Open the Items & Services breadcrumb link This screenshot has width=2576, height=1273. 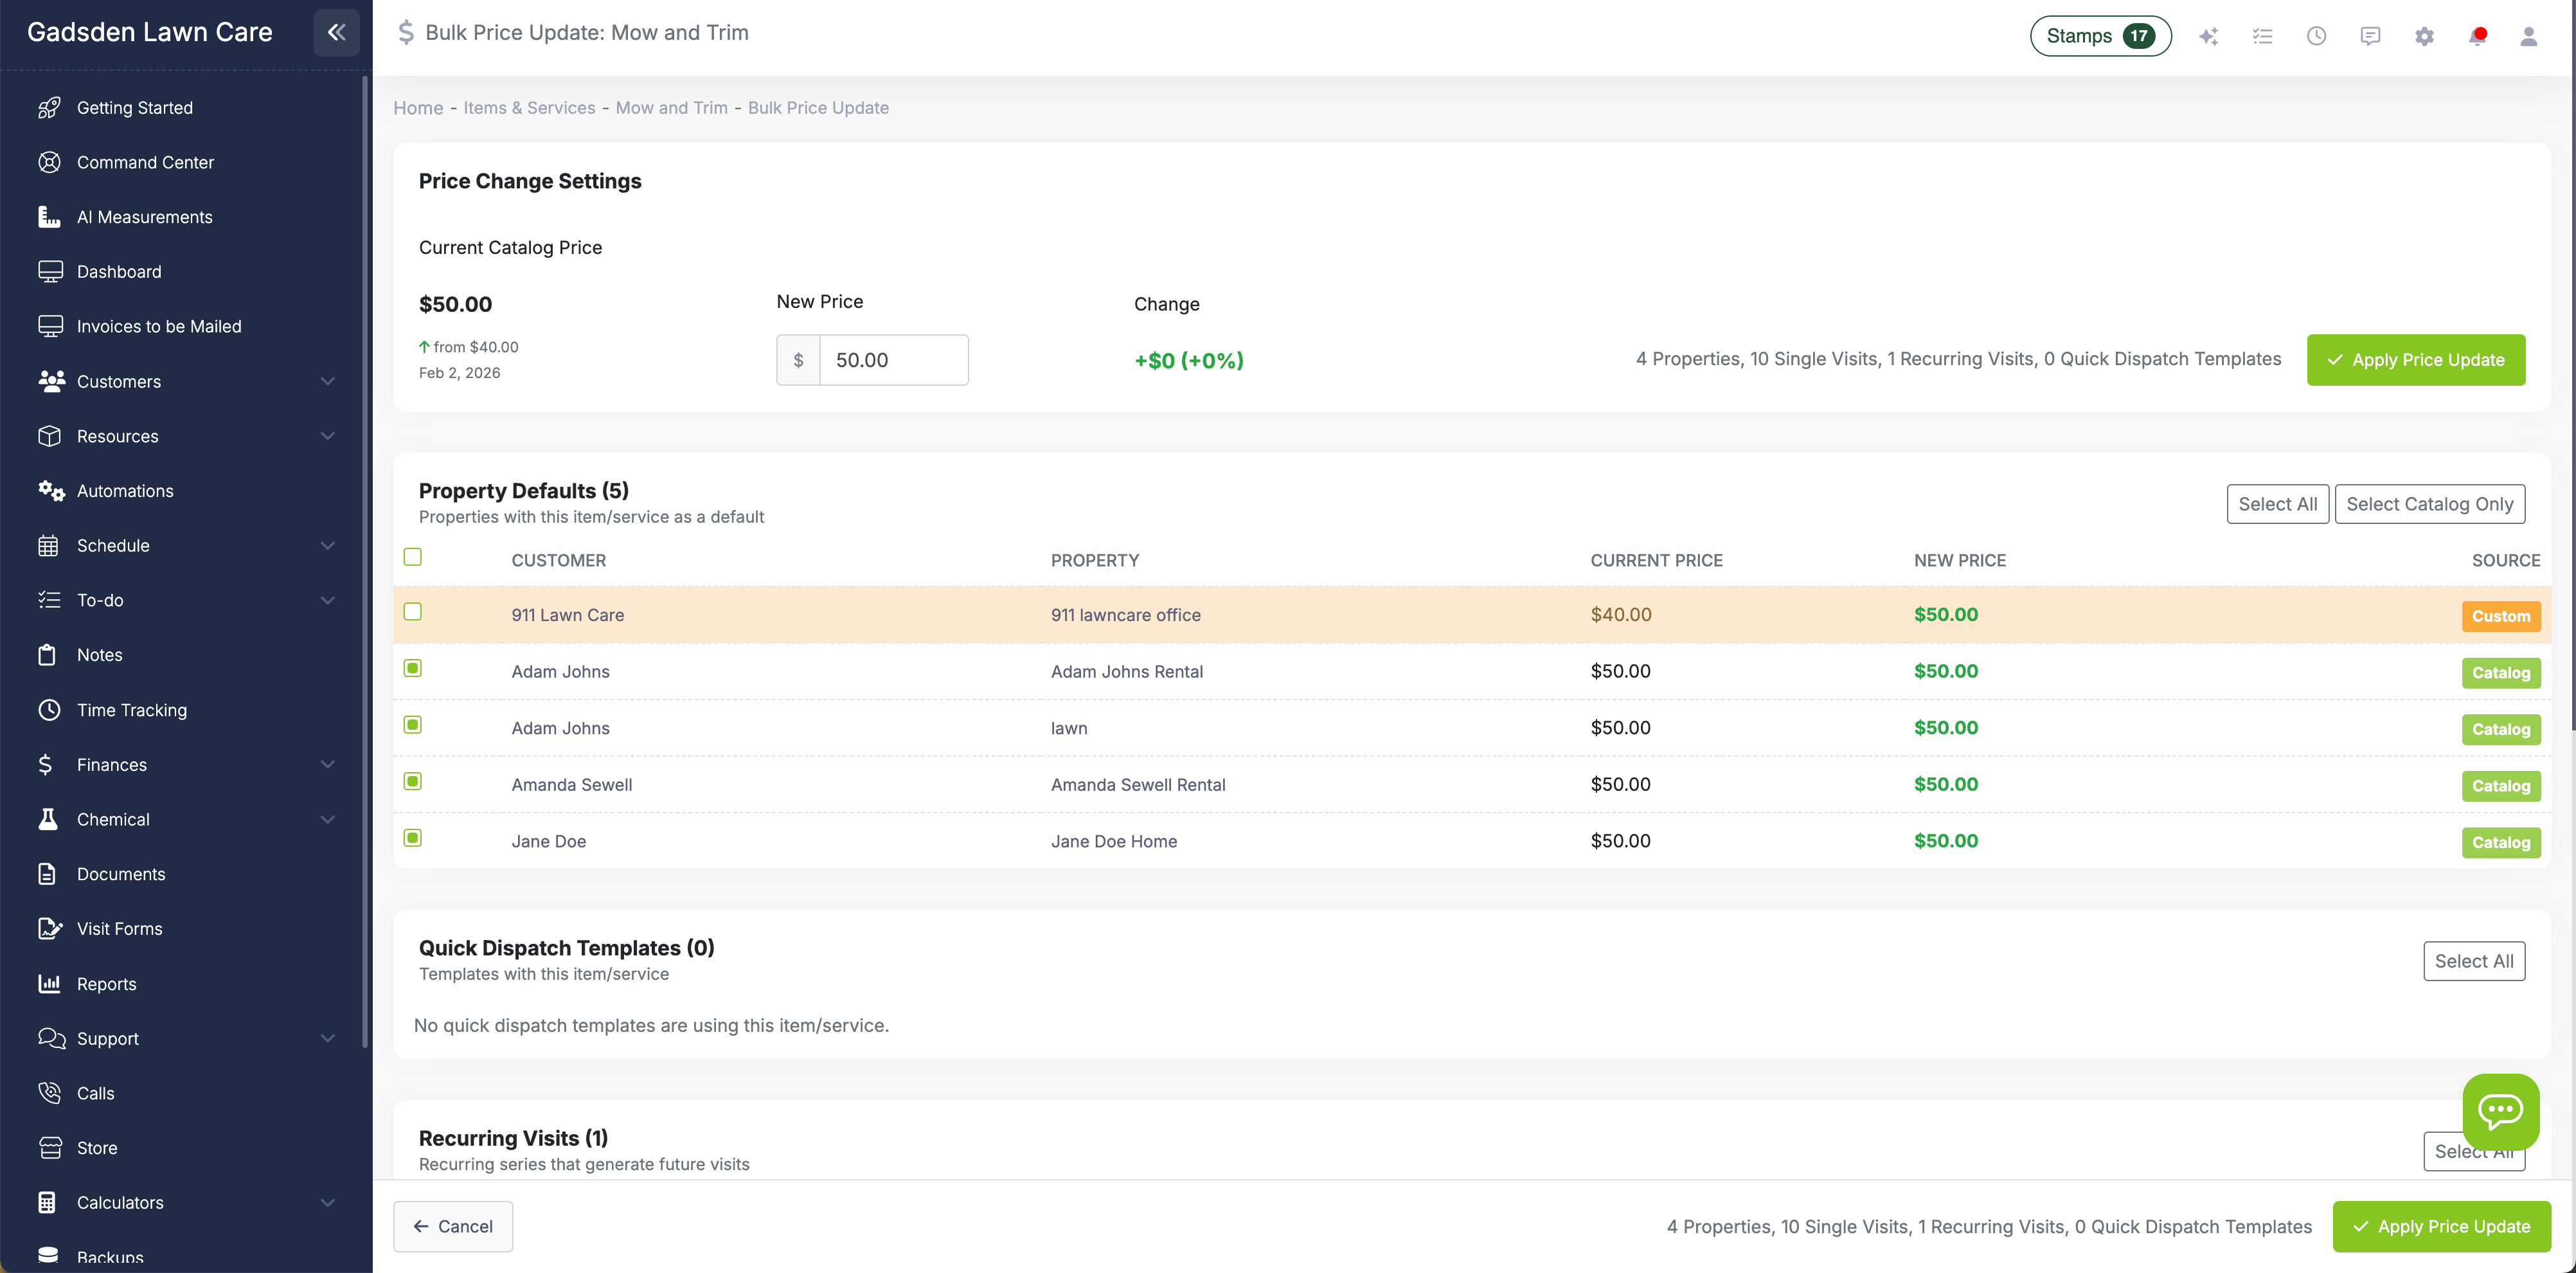click(x=529, y=107)
